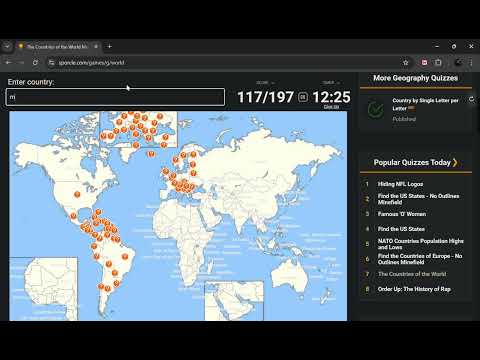Viewport: 480px width, 360px height.
Task: Click the refresh icon beside More Geography Quizzes
Action: (471, 99)
